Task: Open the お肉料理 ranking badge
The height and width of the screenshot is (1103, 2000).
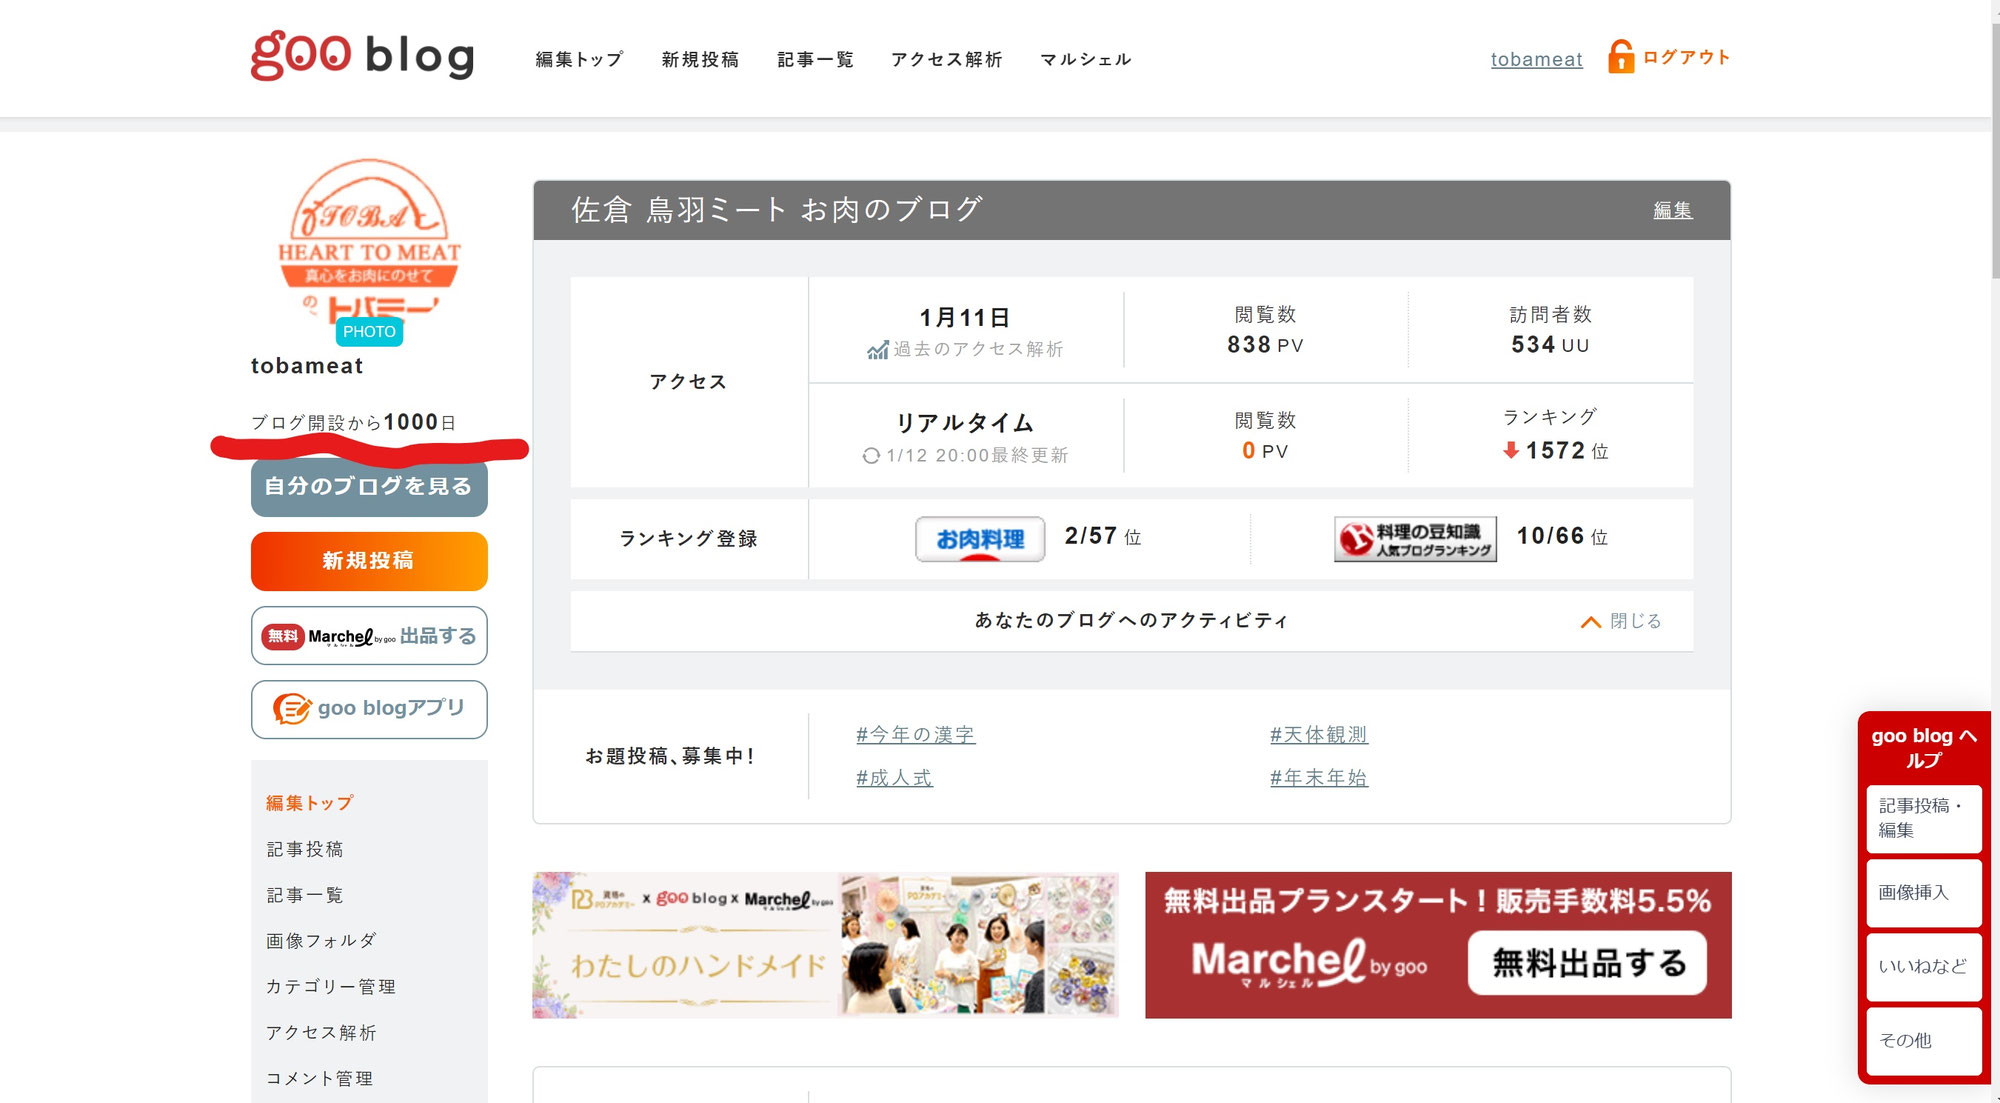Action: tap(979, 539)
